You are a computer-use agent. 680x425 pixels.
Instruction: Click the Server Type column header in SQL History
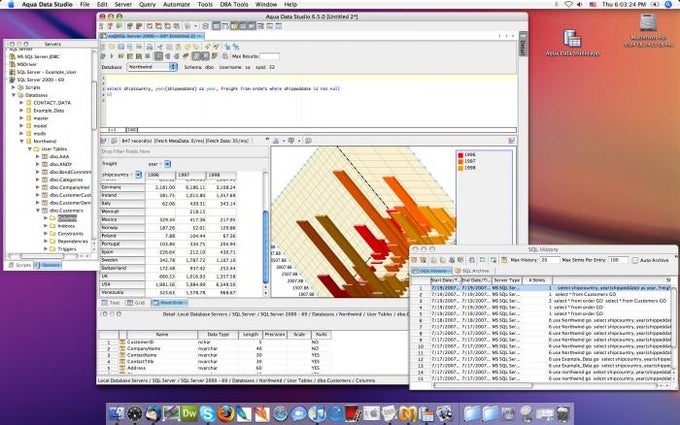point(507,280)
